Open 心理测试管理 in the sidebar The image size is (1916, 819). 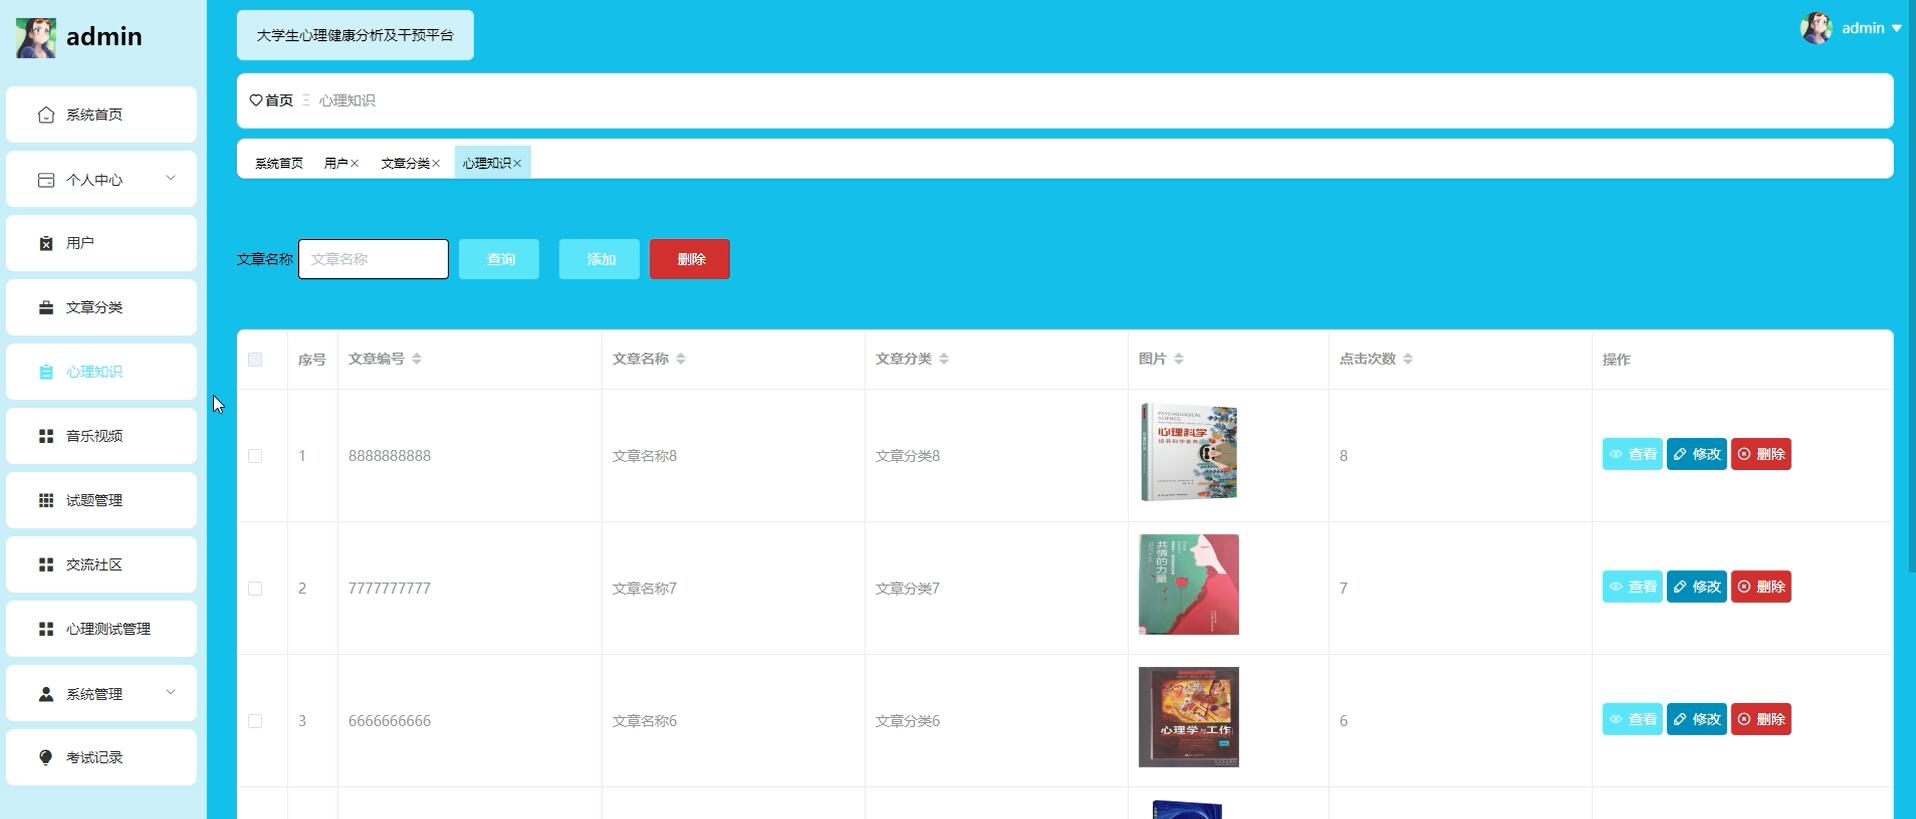101,629
